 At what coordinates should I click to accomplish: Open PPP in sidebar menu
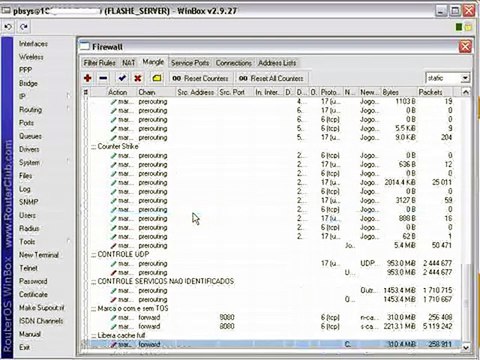coord(25,70)
